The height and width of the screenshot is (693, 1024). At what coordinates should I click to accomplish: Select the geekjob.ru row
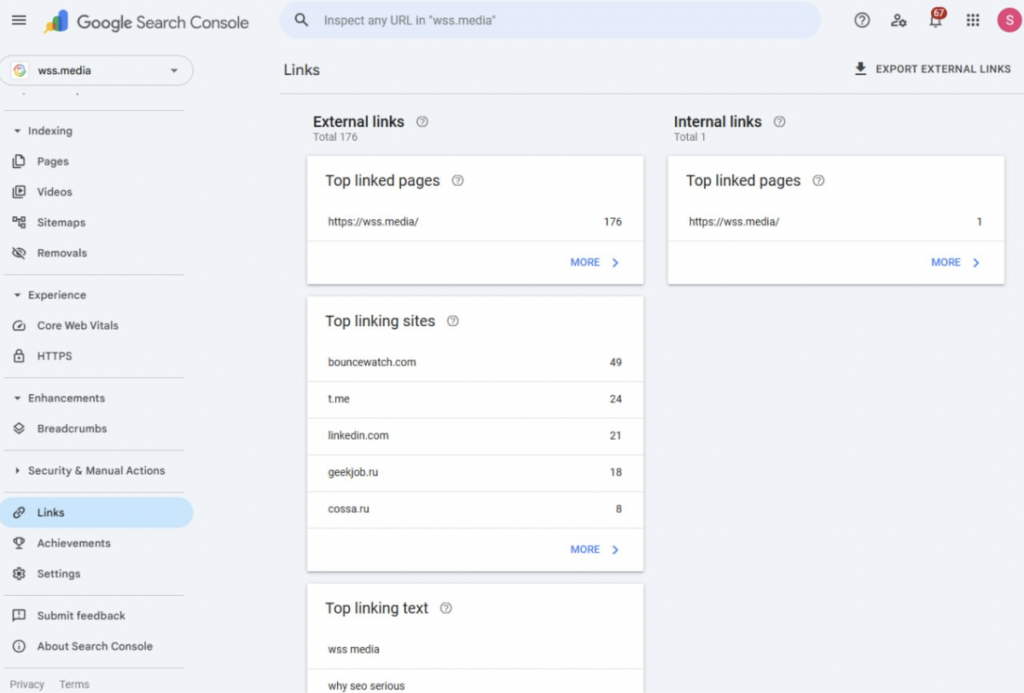(x=475, y=472)
